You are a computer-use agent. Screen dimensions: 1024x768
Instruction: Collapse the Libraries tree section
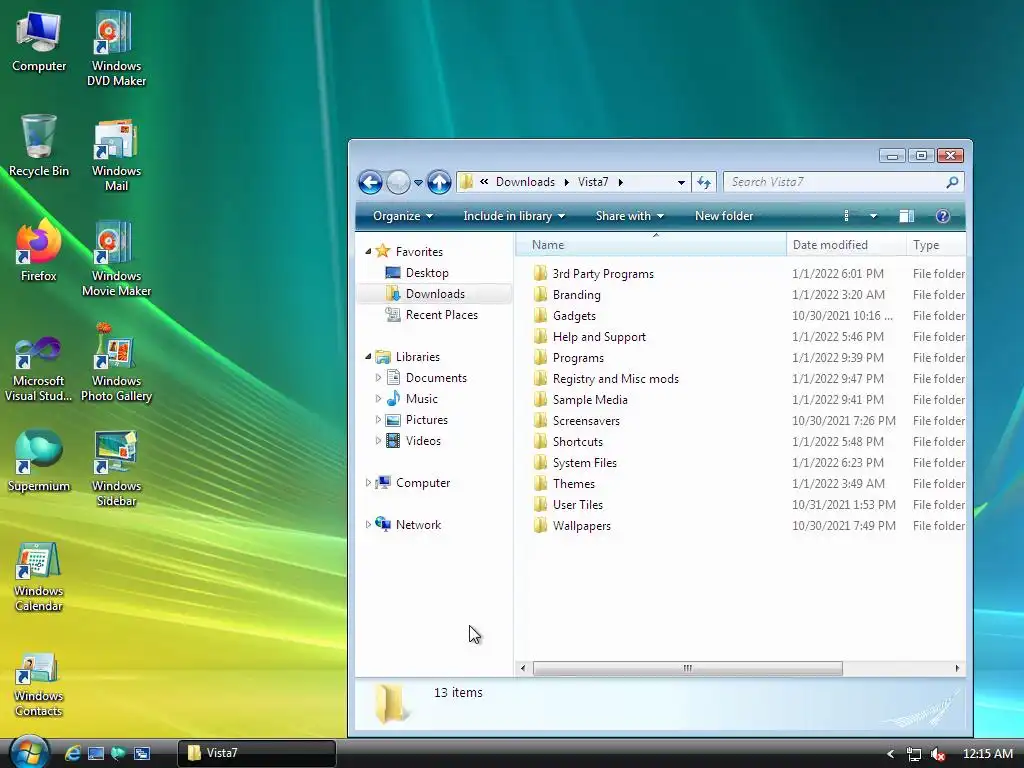tap(368, 357)
